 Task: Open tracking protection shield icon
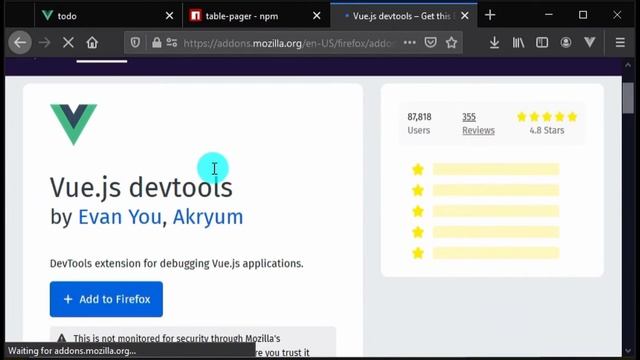point(136,42)
